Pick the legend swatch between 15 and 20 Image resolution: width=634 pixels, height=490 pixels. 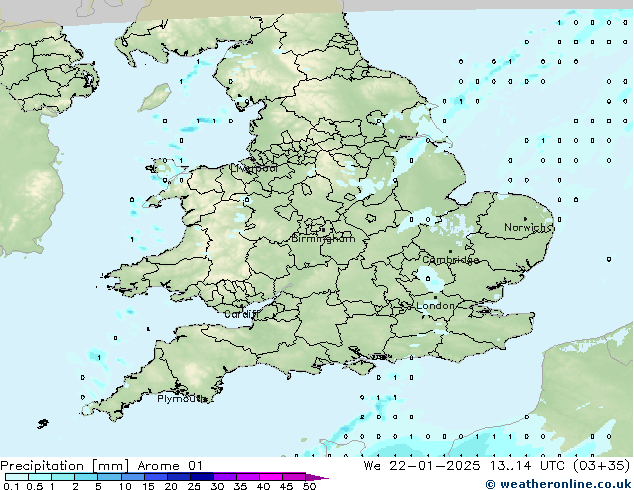156,477
